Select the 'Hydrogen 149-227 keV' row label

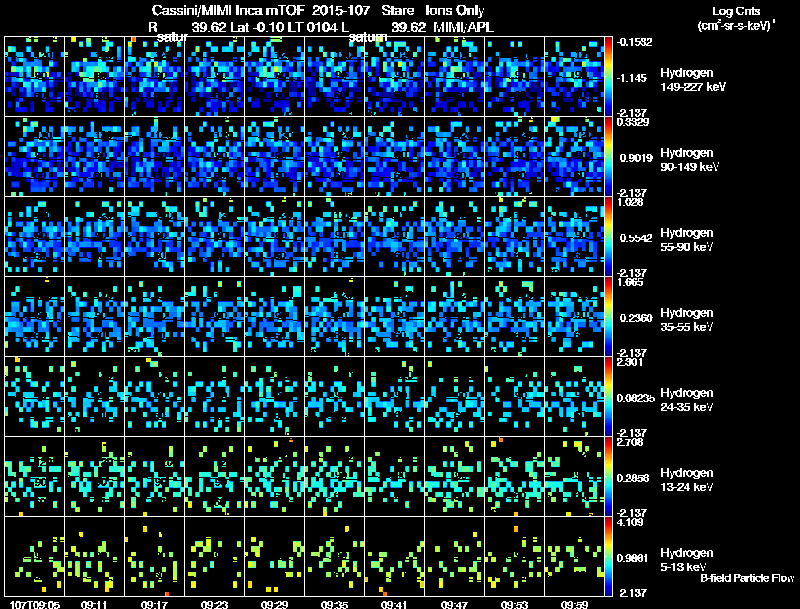(693, 80)
